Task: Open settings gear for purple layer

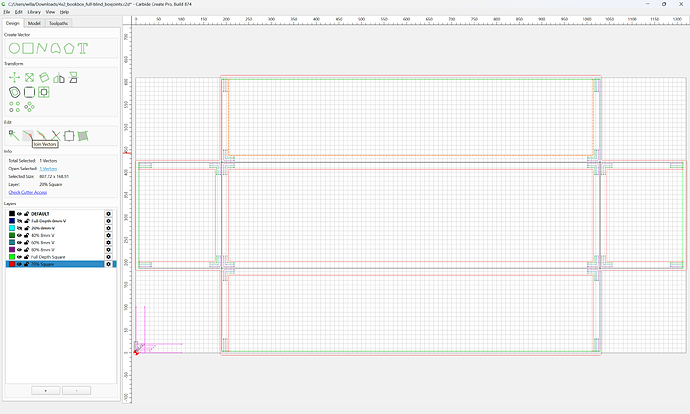Action: (108, 249)
